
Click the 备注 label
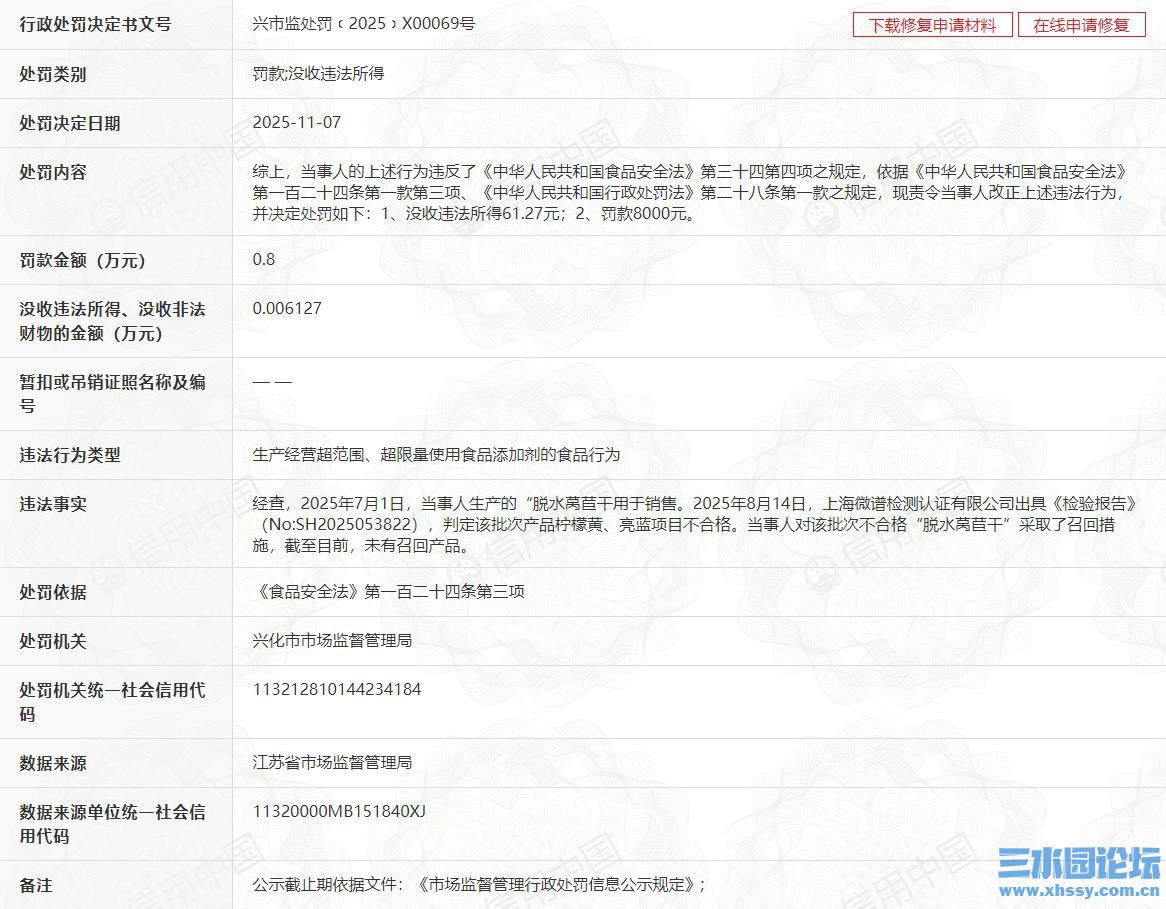tap(36, 885)
